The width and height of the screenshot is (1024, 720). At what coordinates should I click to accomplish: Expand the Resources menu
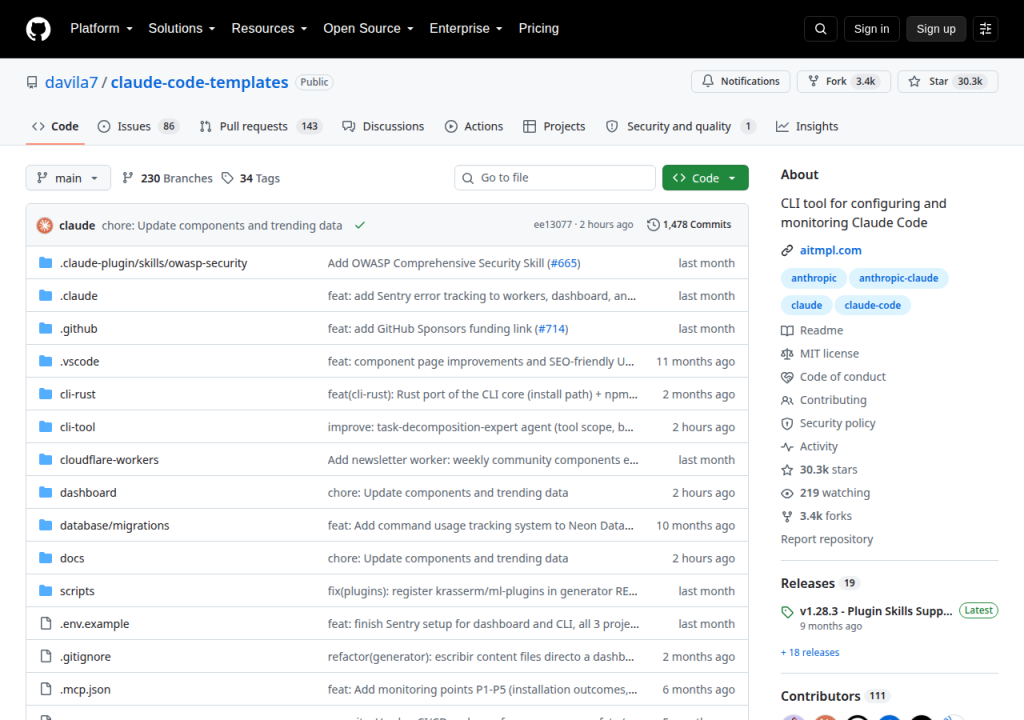pos(269,29)
